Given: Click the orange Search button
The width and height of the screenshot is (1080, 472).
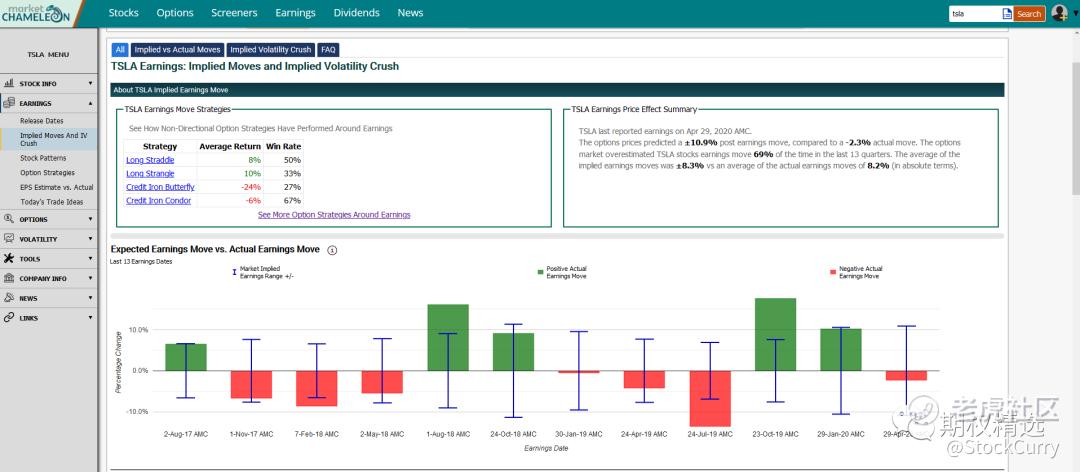Looking at the screenshot, I should (1029, 14).
